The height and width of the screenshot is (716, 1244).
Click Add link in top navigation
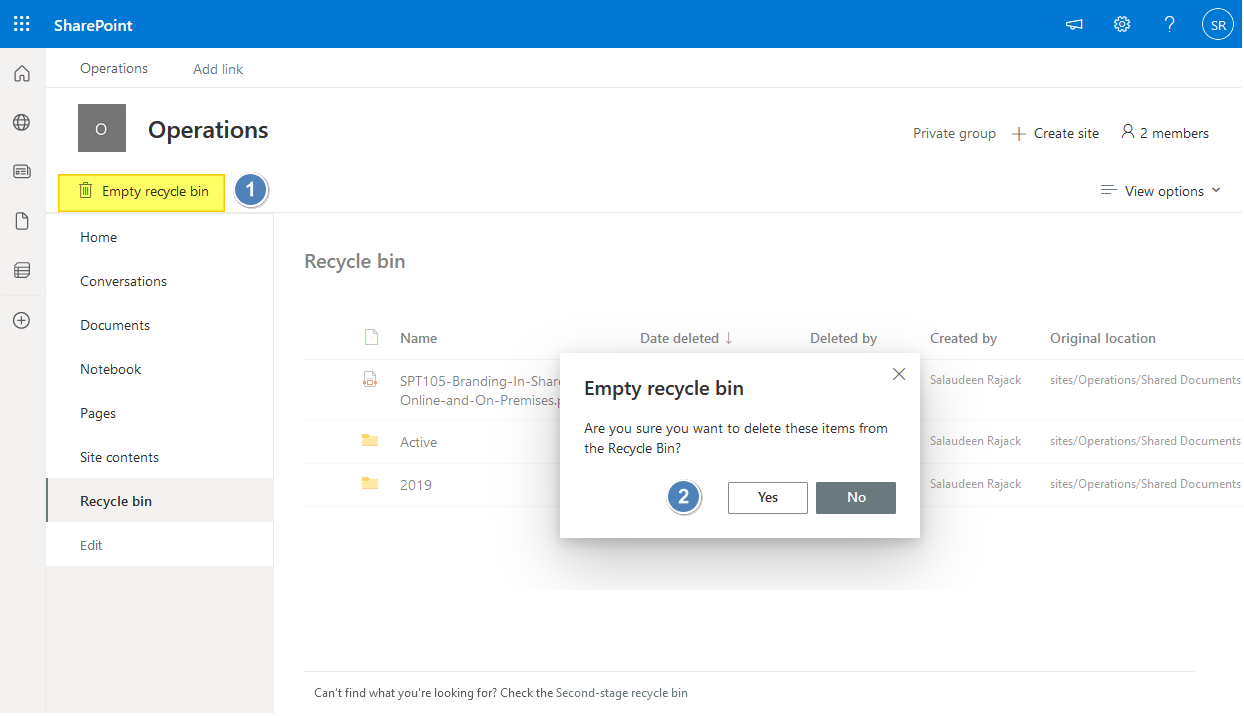(217, 68)
